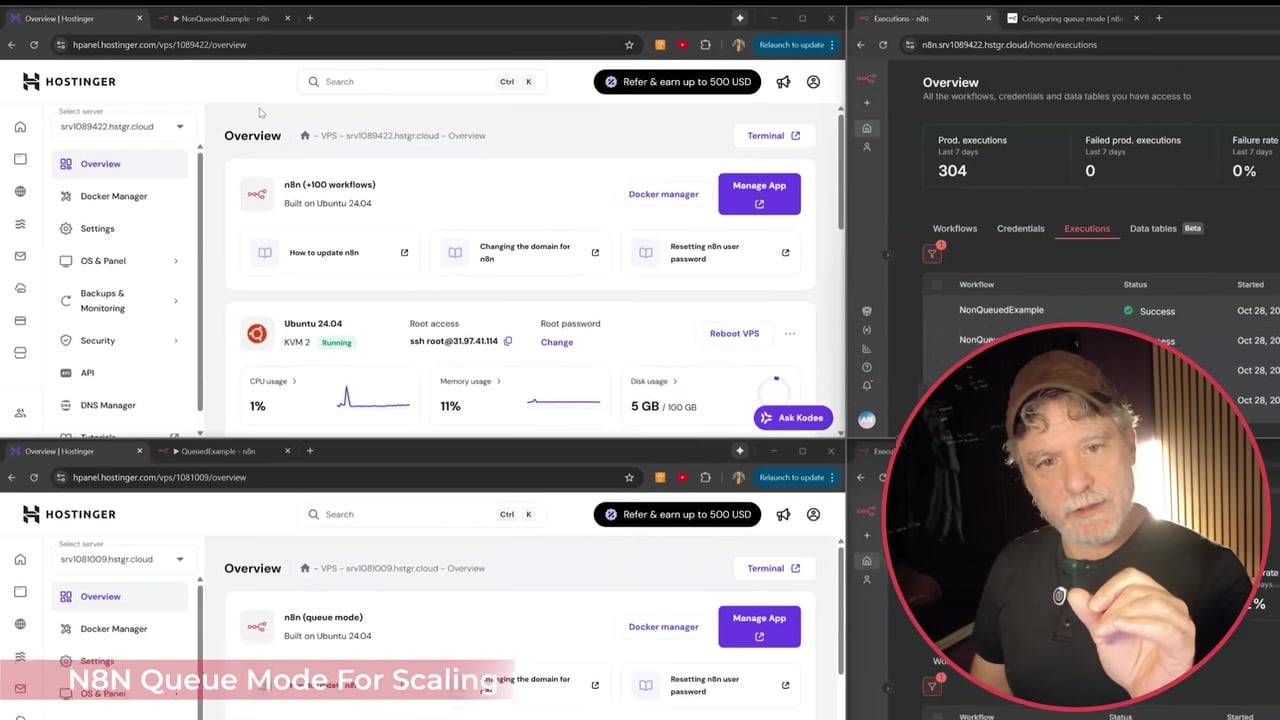Switch to the Executions tab in top n8n window
The height and width of the screenshot is (720, 1280).
pos(1087,229)
